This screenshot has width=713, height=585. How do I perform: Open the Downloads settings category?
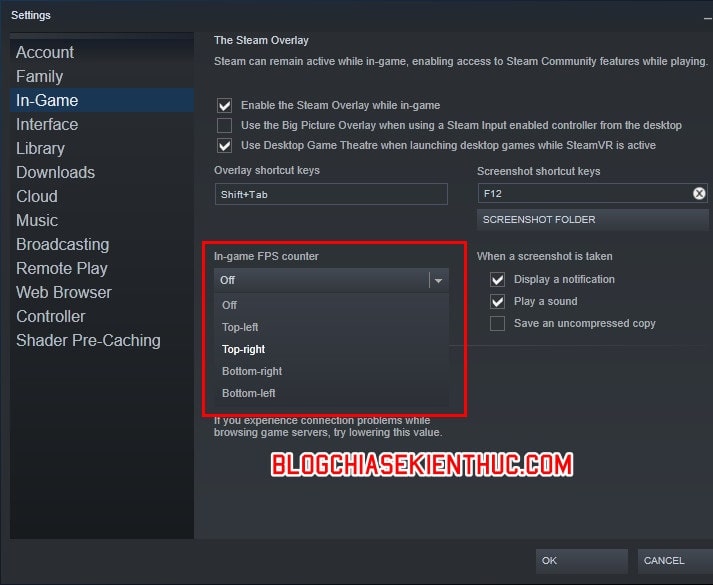102,172
